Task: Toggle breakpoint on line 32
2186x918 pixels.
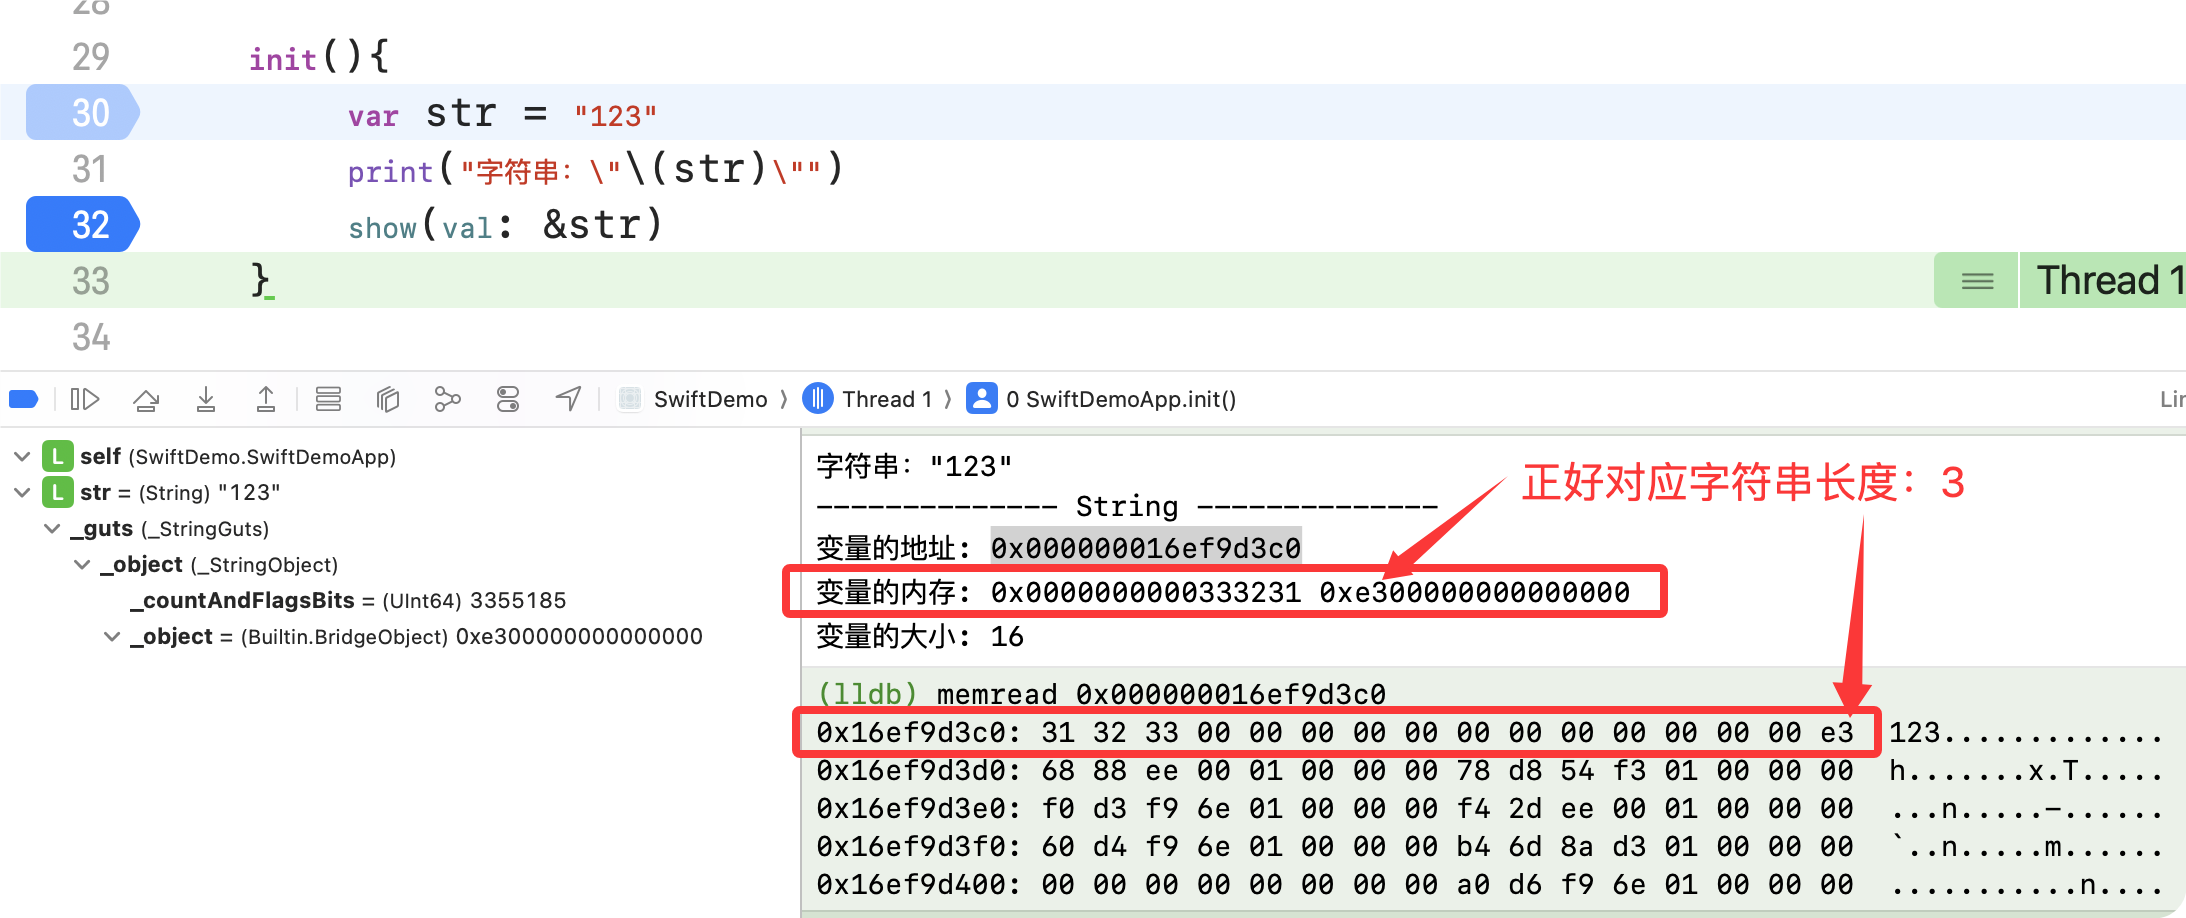Action: click(84, 224)
